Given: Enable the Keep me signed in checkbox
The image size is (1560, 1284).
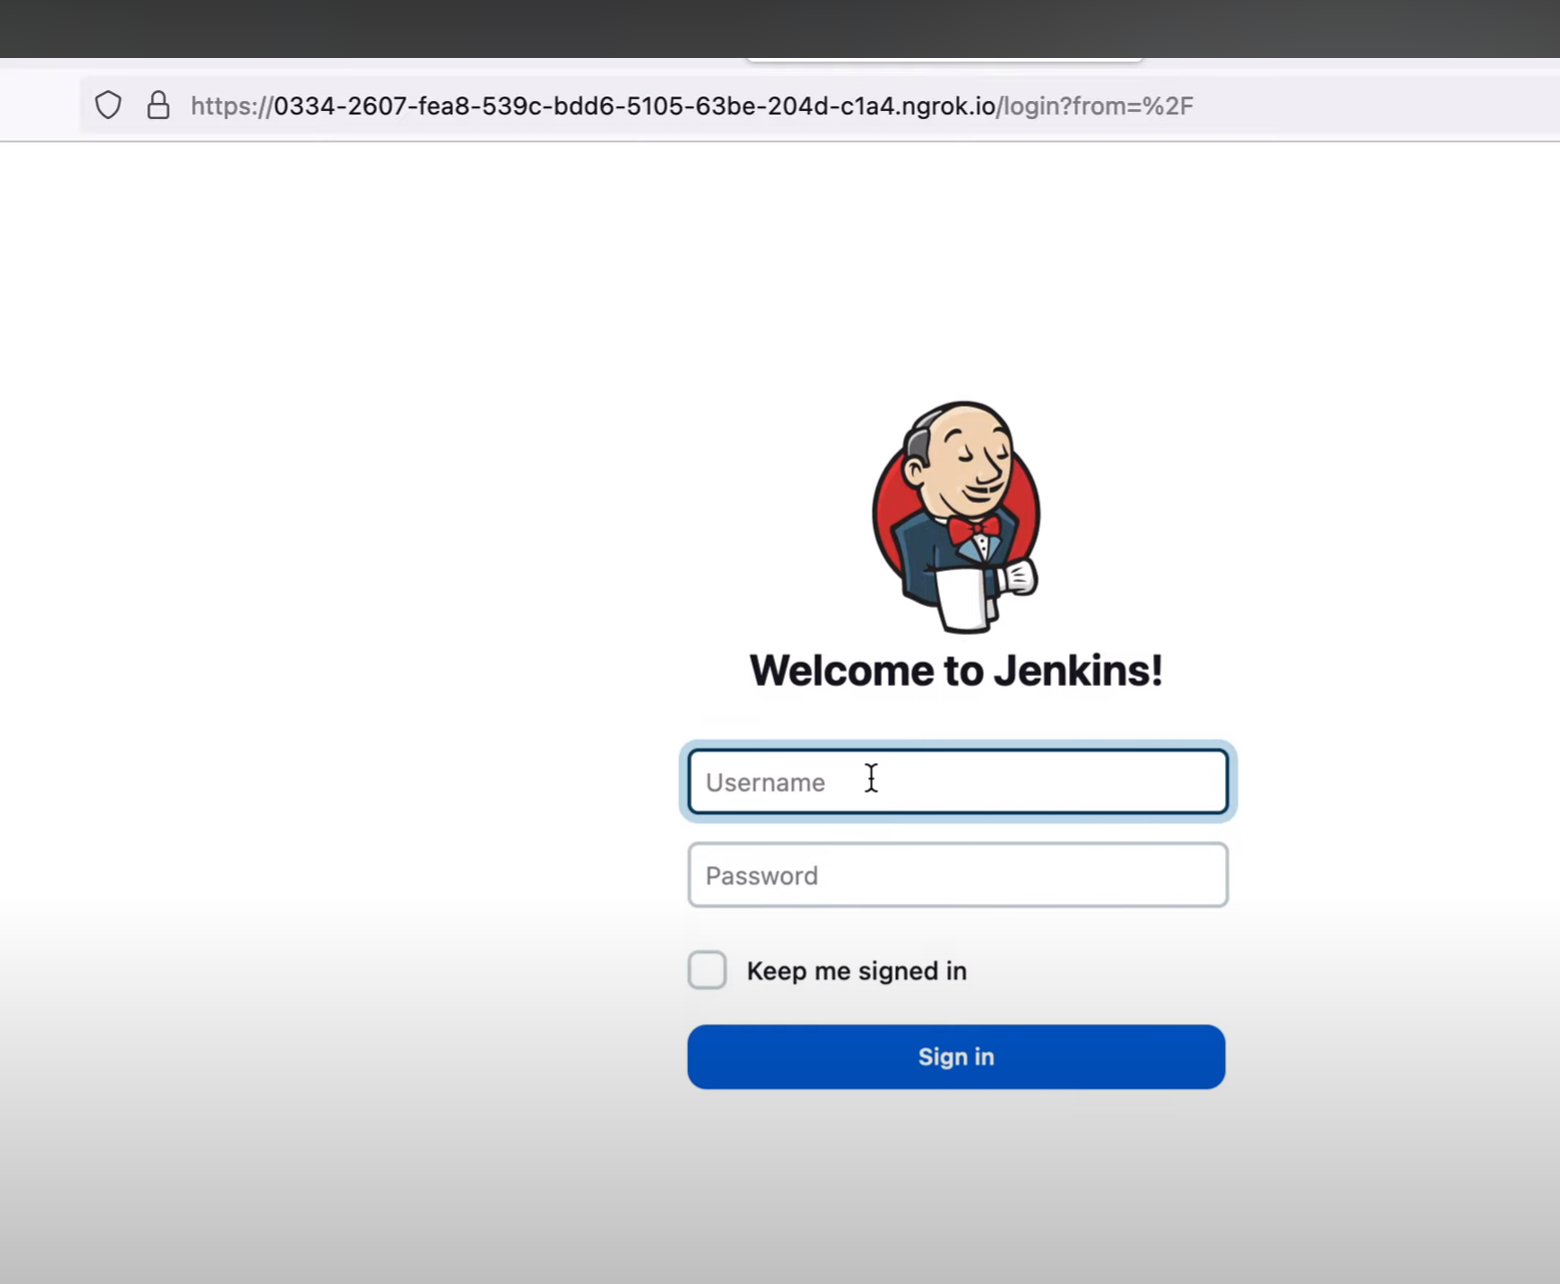Looking at the screenshot, I should 707,970.
